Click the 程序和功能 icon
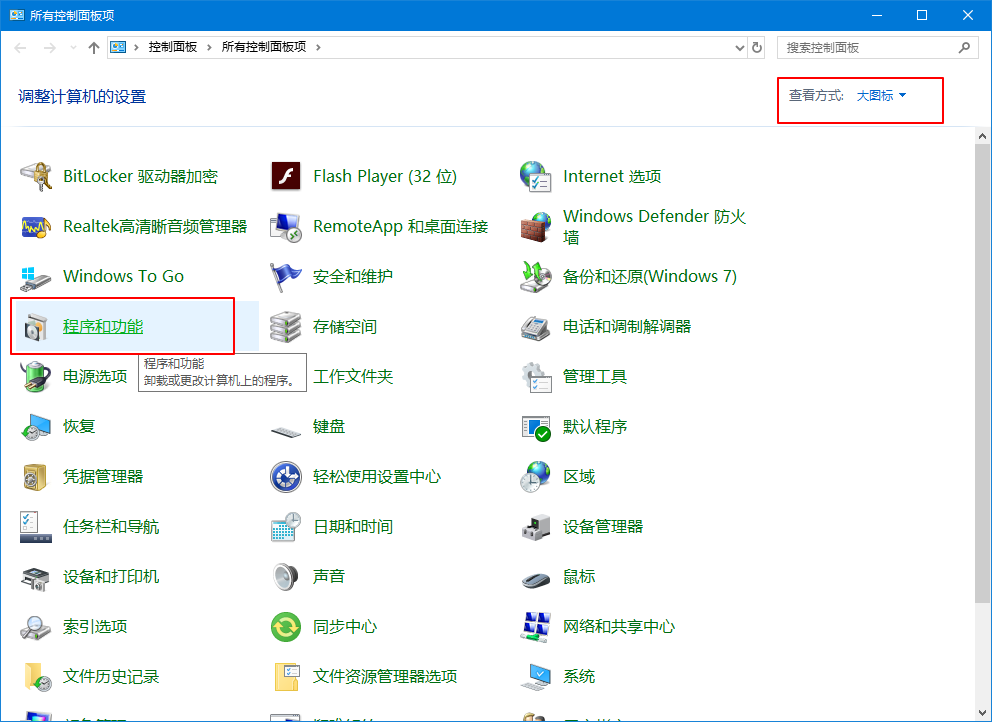The image size is (992, 722). [x=36, y=327]
